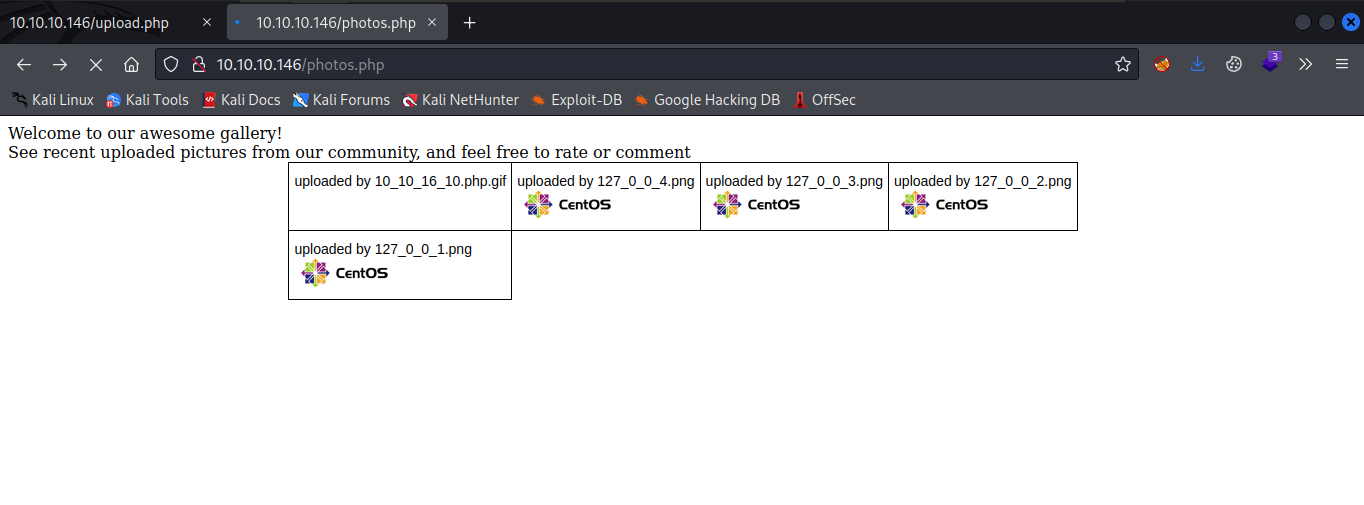Go to the browser home page

click(x=131, y=64)
